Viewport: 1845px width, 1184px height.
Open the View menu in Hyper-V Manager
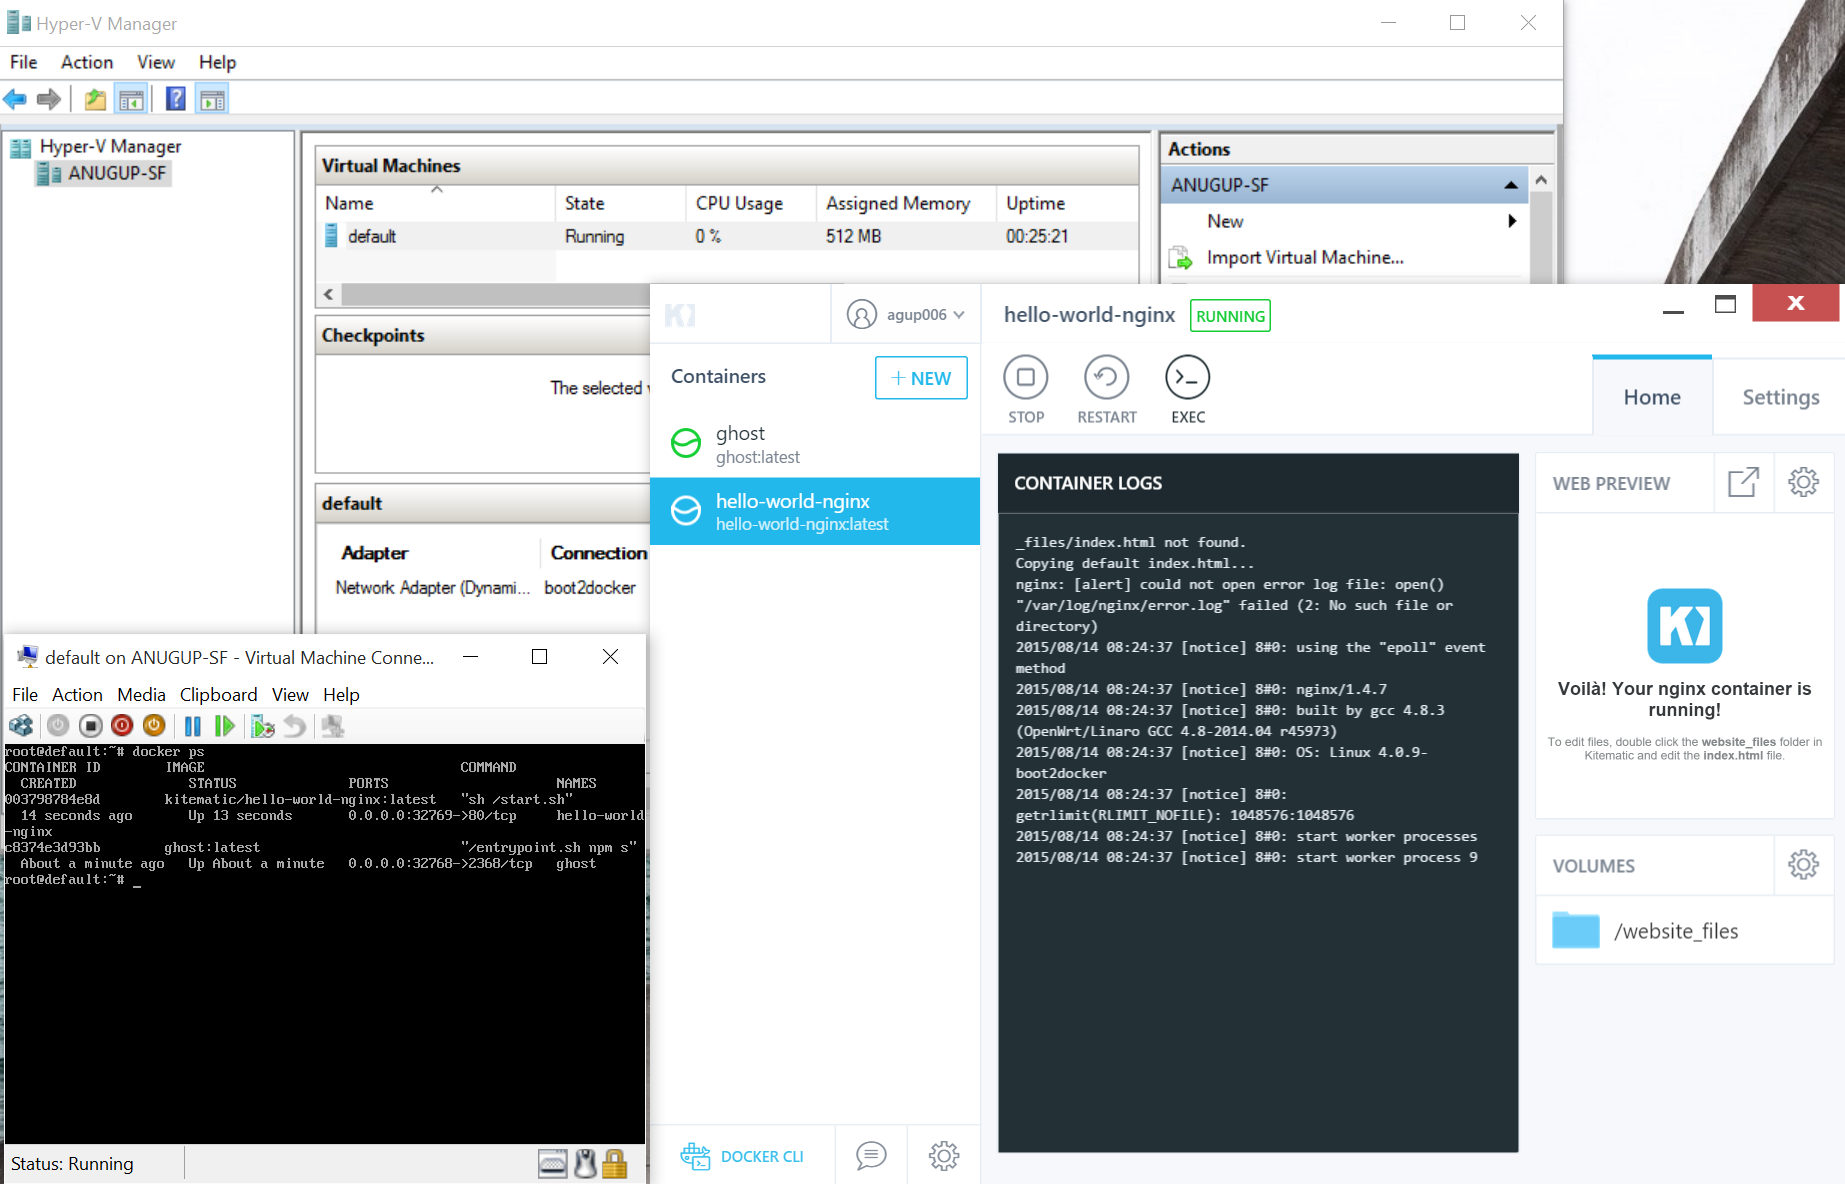(x=156, y=62)
